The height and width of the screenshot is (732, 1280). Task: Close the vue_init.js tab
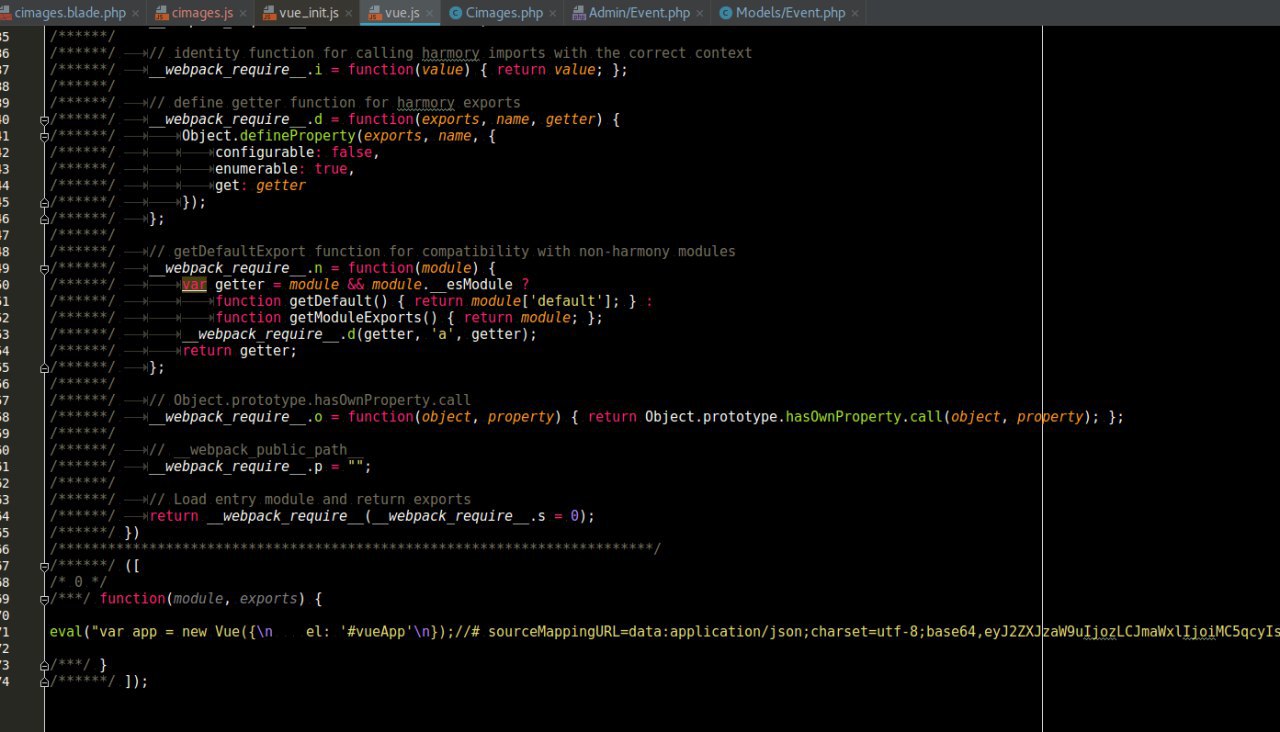pyautogui.click(x=349, y=14)
